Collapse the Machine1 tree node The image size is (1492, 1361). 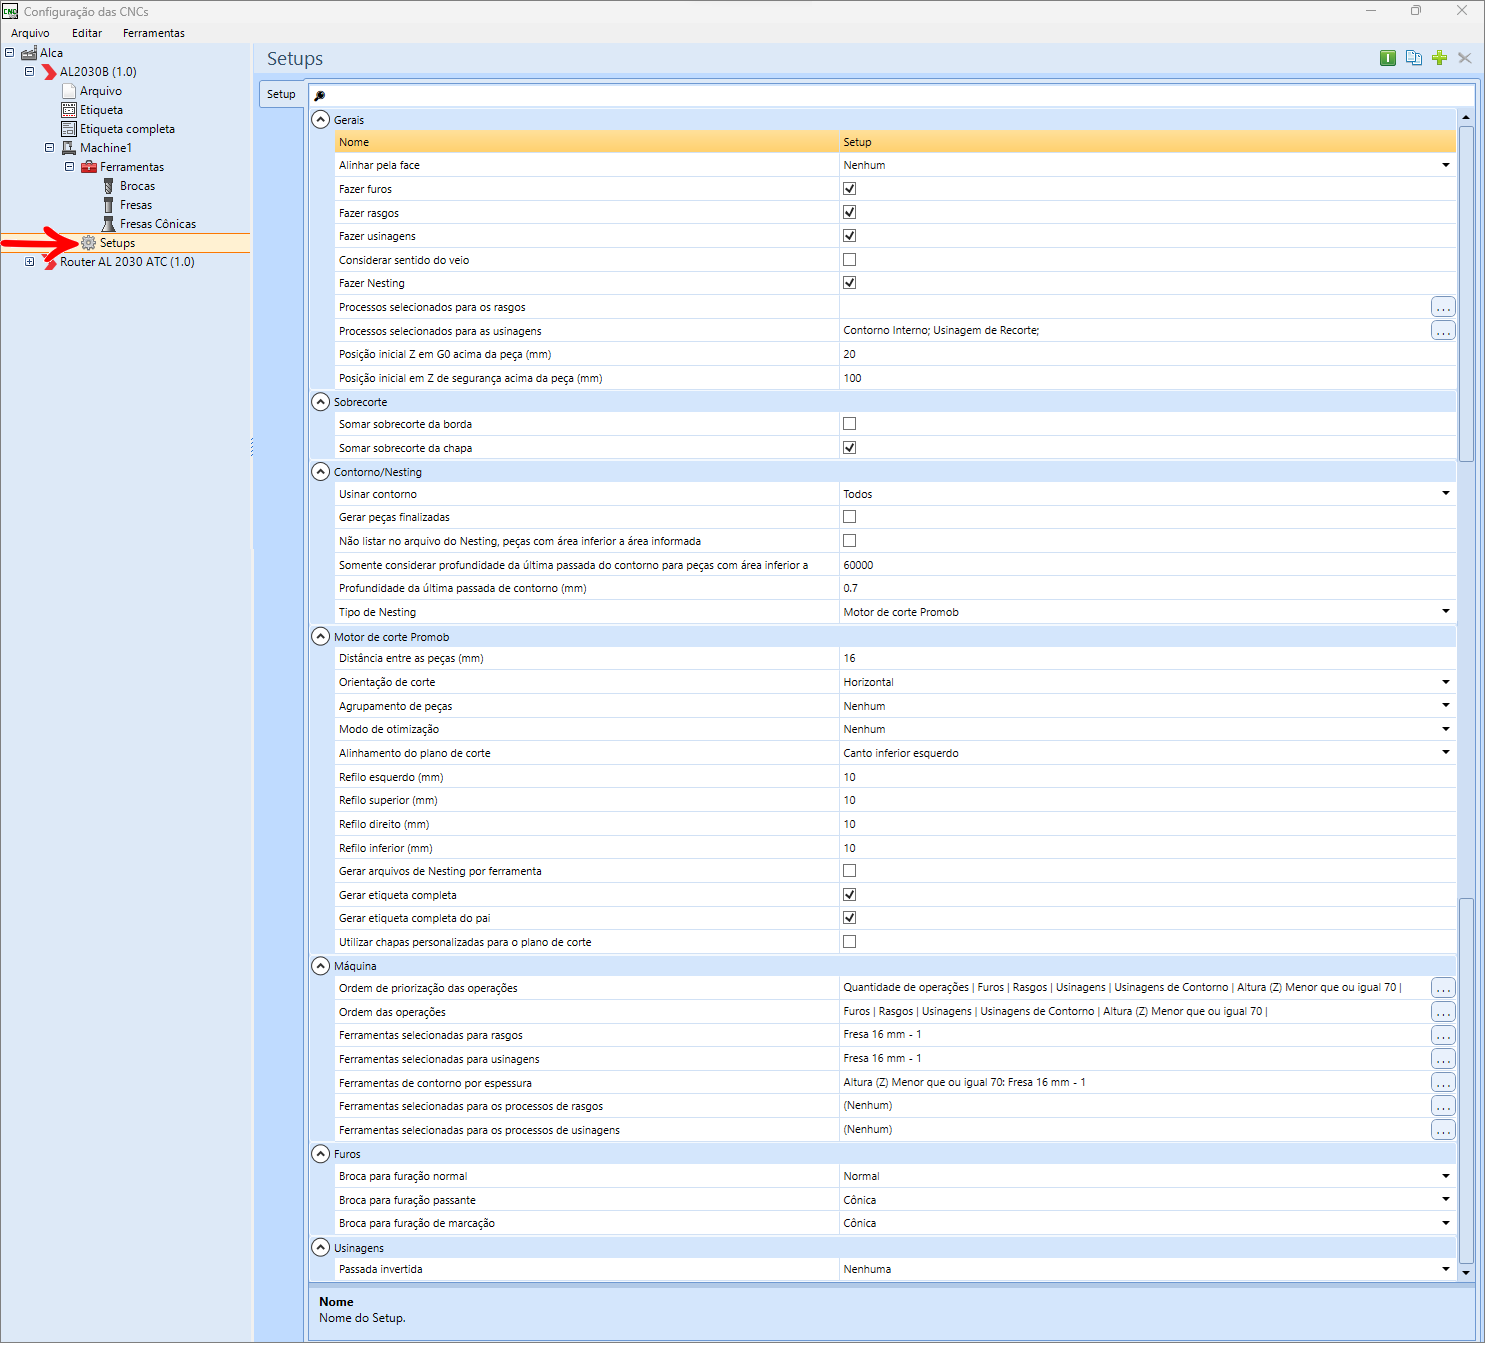pos(49,148)
